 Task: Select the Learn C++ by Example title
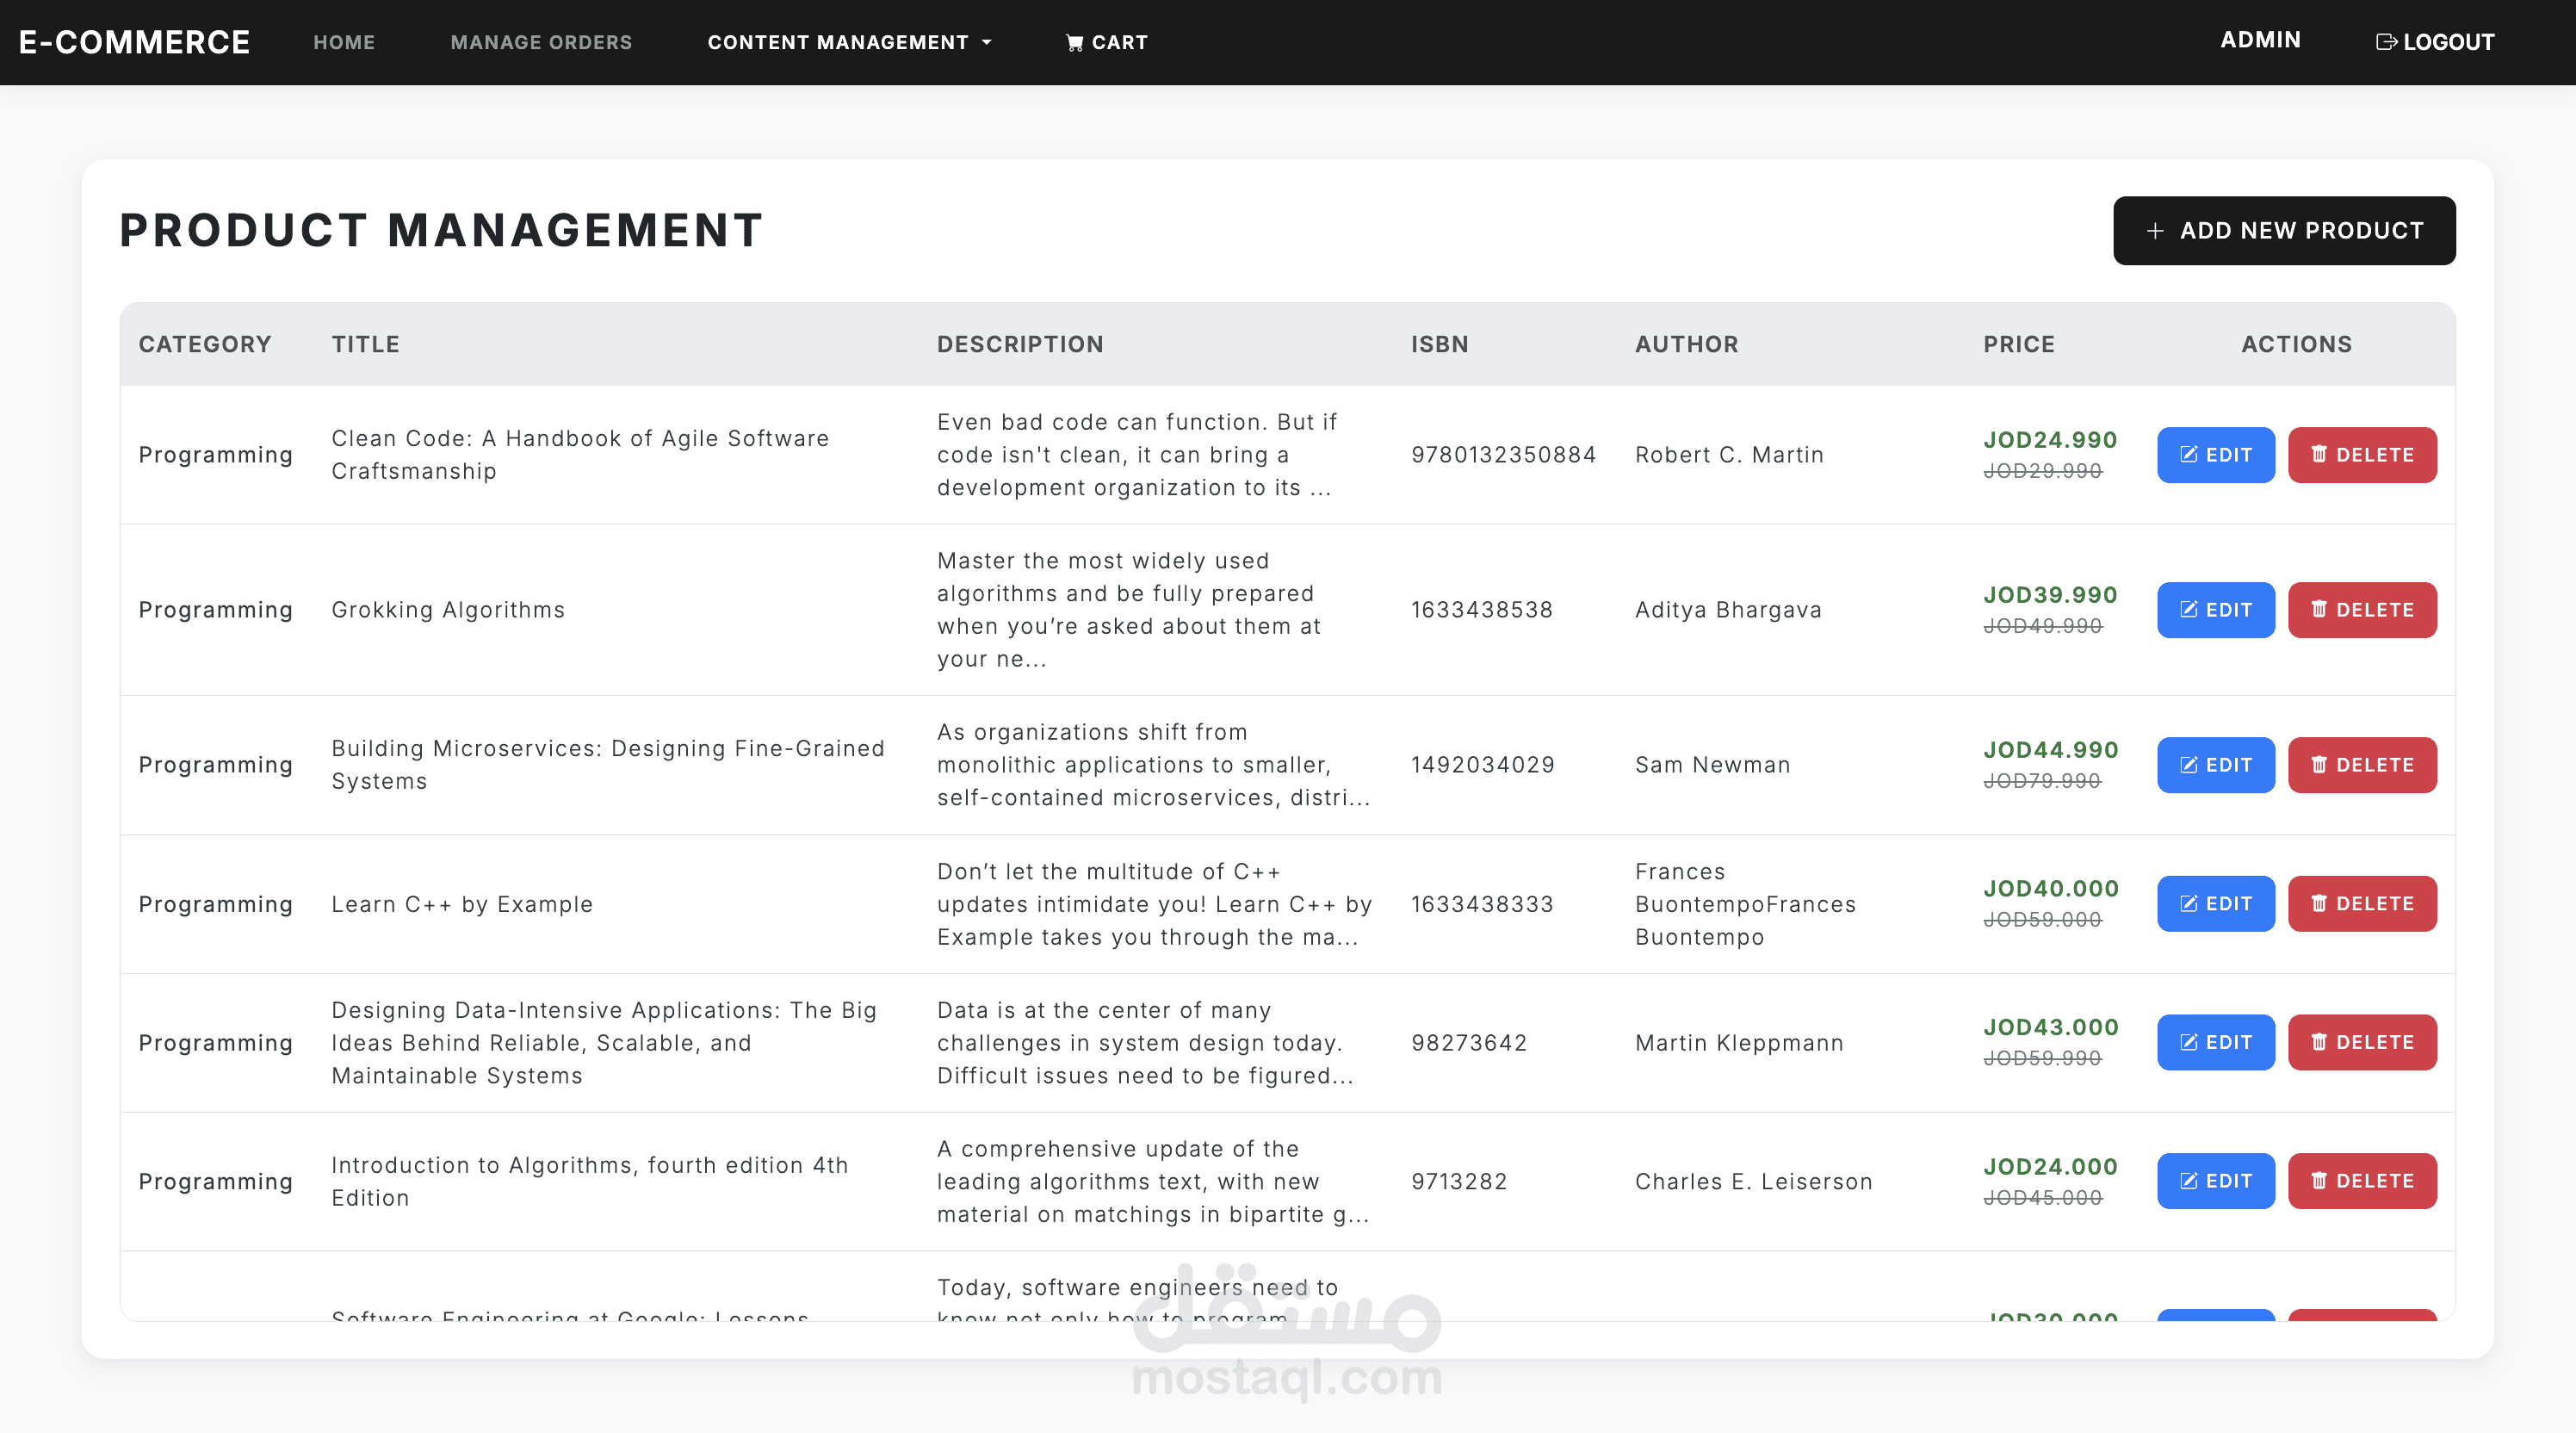[x=462, y=904]
